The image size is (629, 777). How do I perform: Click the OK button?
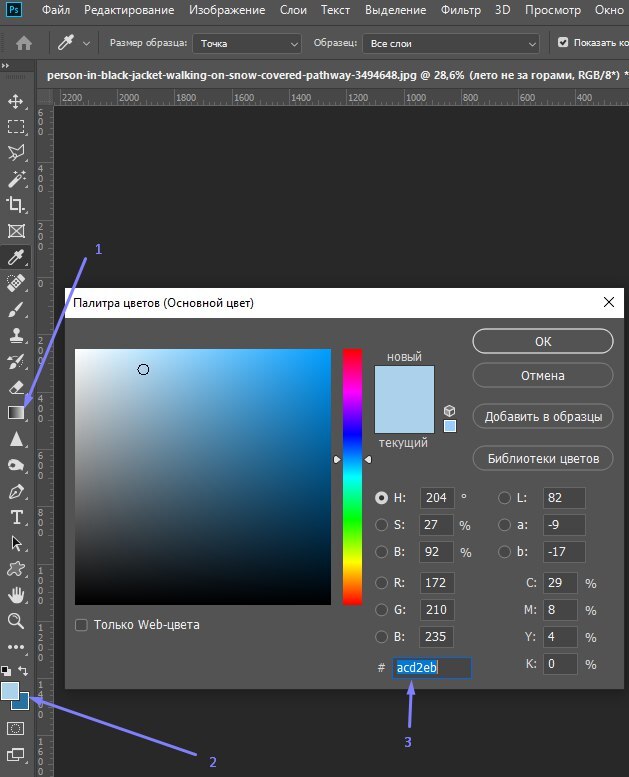point(542,341)
